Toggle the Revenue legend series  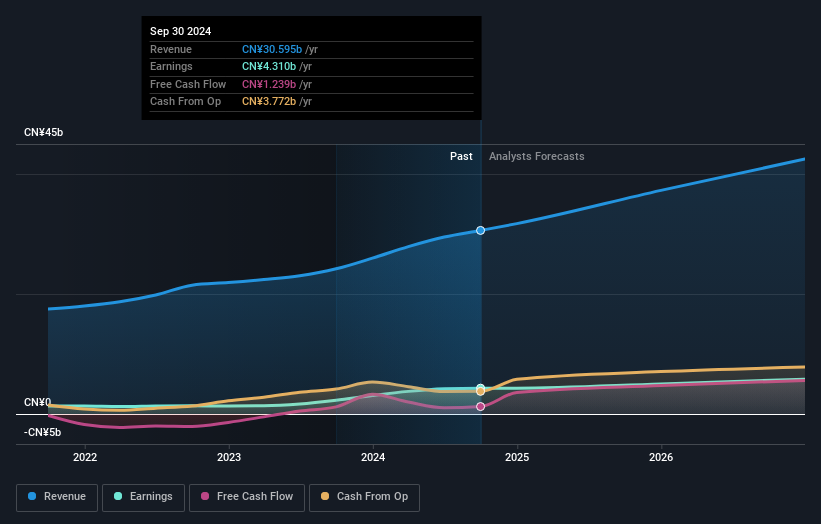57,497
